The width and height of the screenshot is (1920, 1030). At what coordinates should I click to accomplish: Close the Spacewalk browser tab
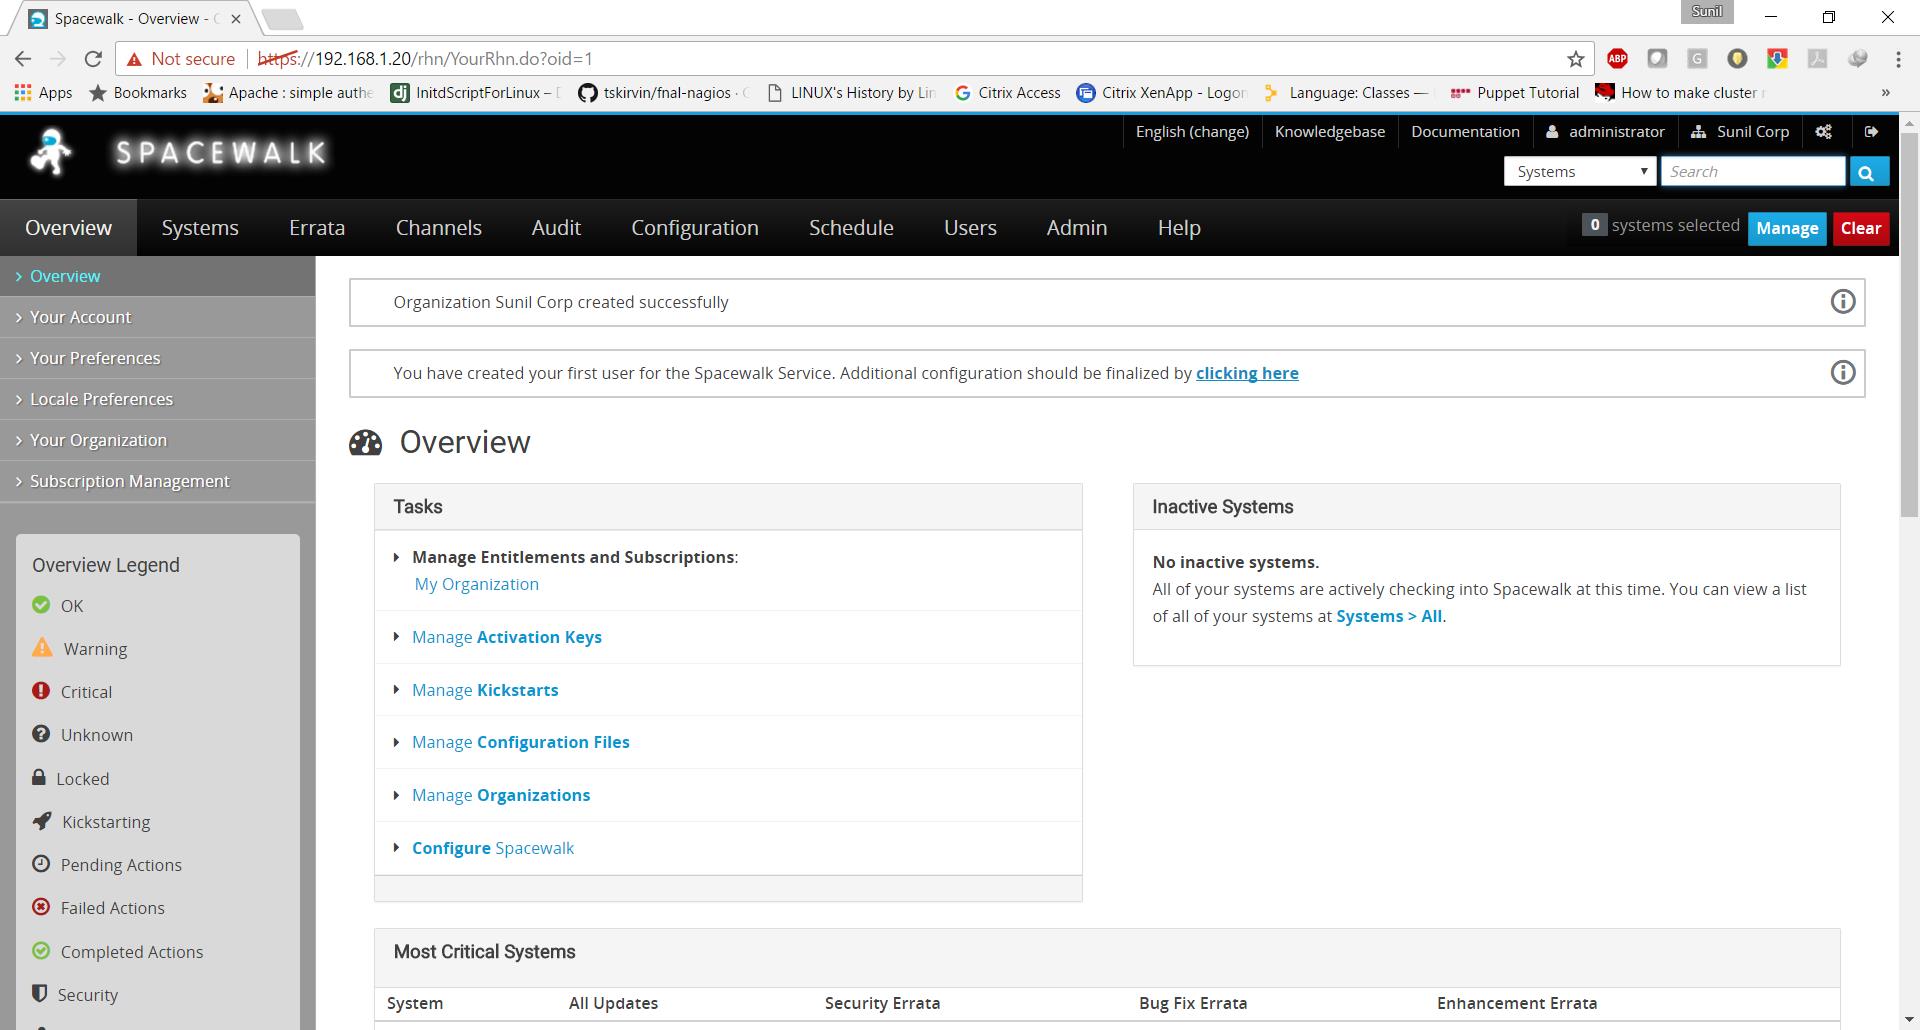point(236,19)
